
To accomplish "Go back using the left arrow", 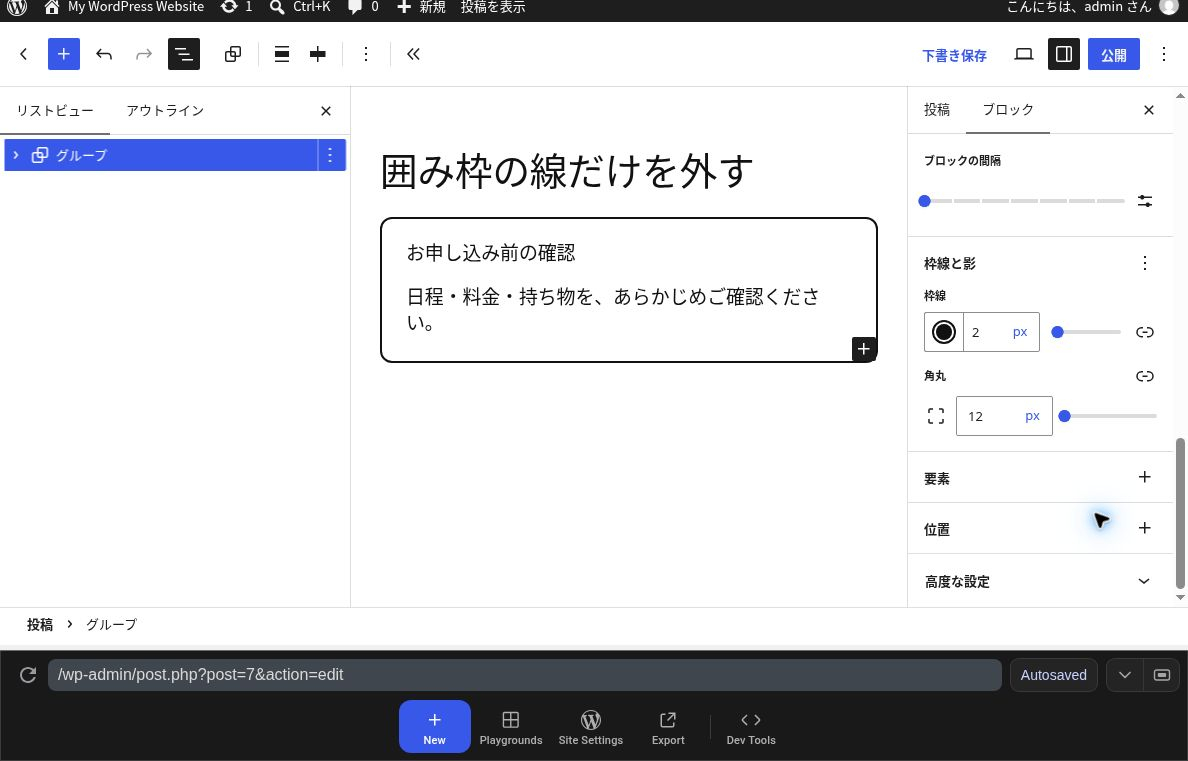I will (x=23, y=54).
